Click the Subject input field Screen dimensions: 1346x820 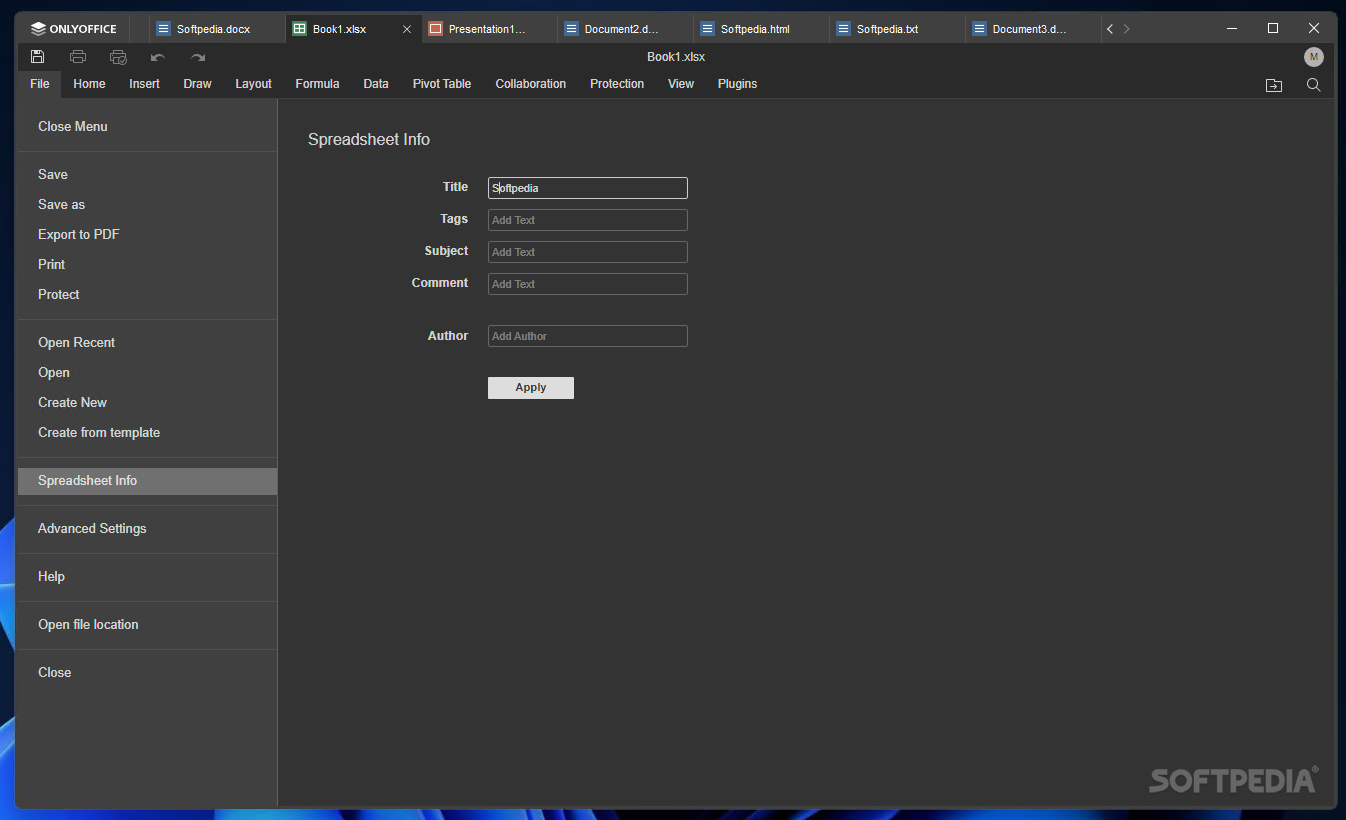pyautogui.click(x=588, y=252)
